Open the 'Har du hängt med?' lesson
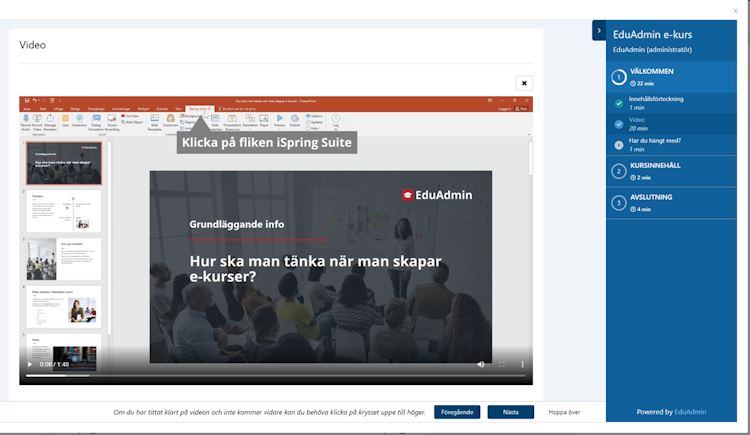Screen dimensions: 750x435 click(x=671, y=145)
